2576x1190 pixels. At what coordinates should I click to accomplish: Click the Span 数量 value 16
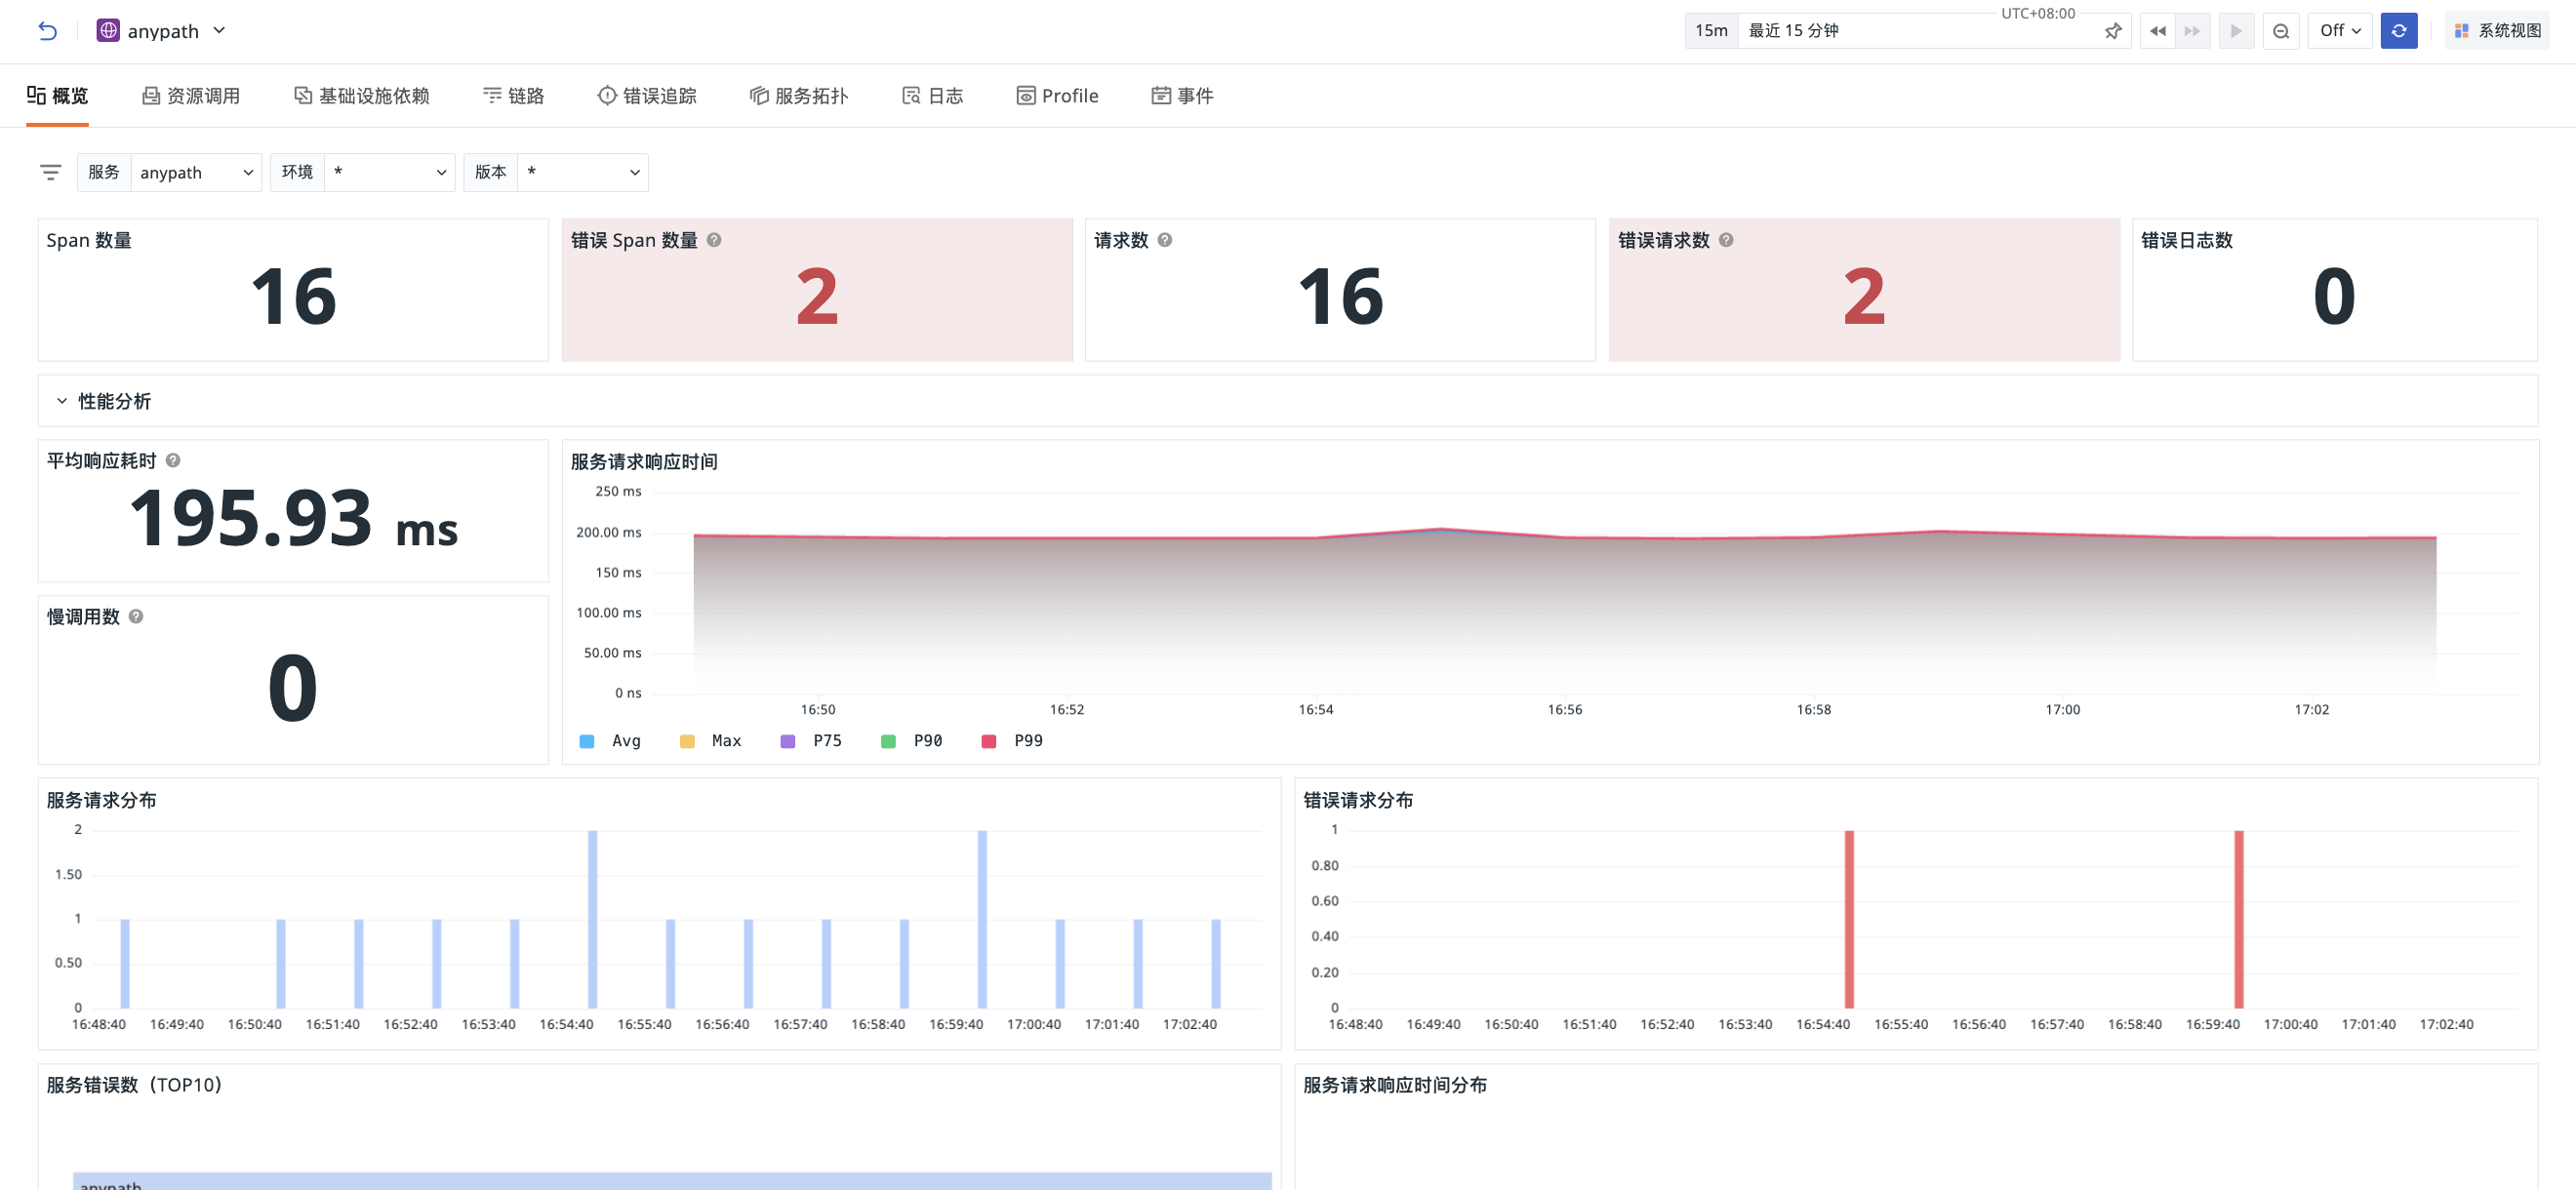293,297
